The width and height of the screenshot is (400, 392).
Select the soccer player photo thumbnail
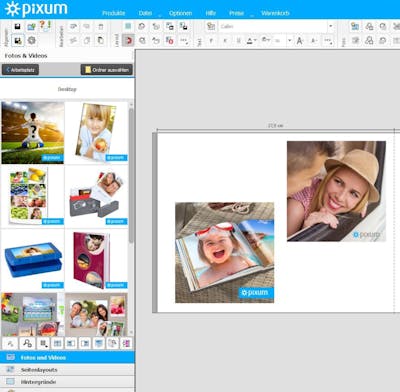(x=33, y=133)
